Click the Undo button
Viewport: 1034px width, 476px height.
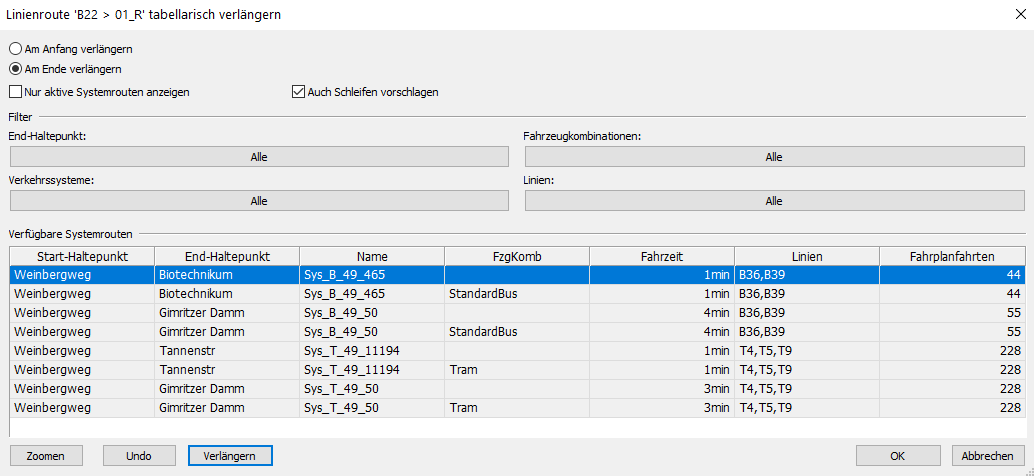coord(139,456)
